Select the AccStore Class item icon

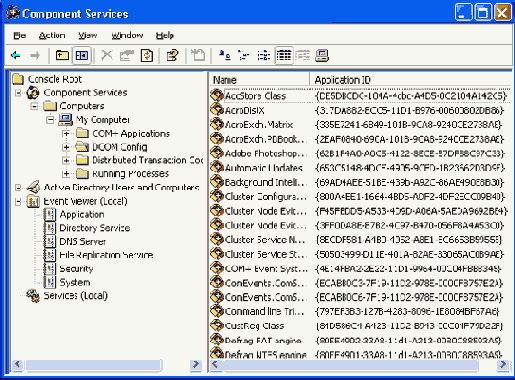[217, 95]
